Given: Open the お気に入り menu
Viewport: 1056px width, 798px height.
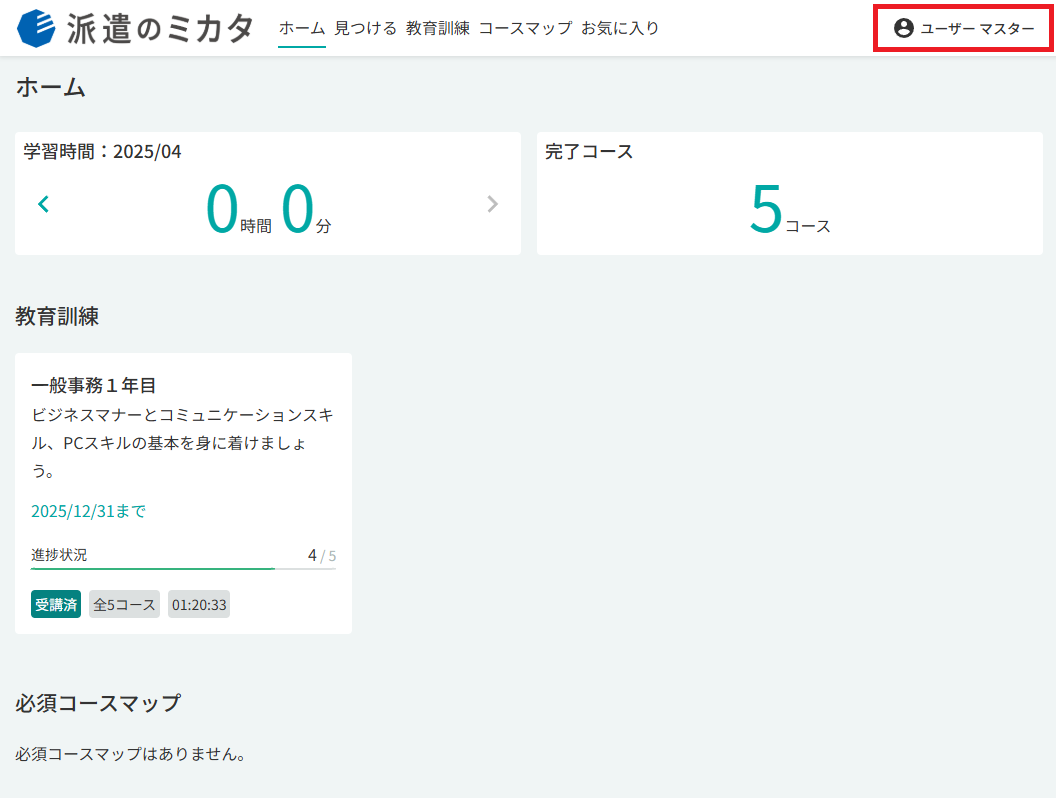Looking at the screenshot, I should 620,28.
